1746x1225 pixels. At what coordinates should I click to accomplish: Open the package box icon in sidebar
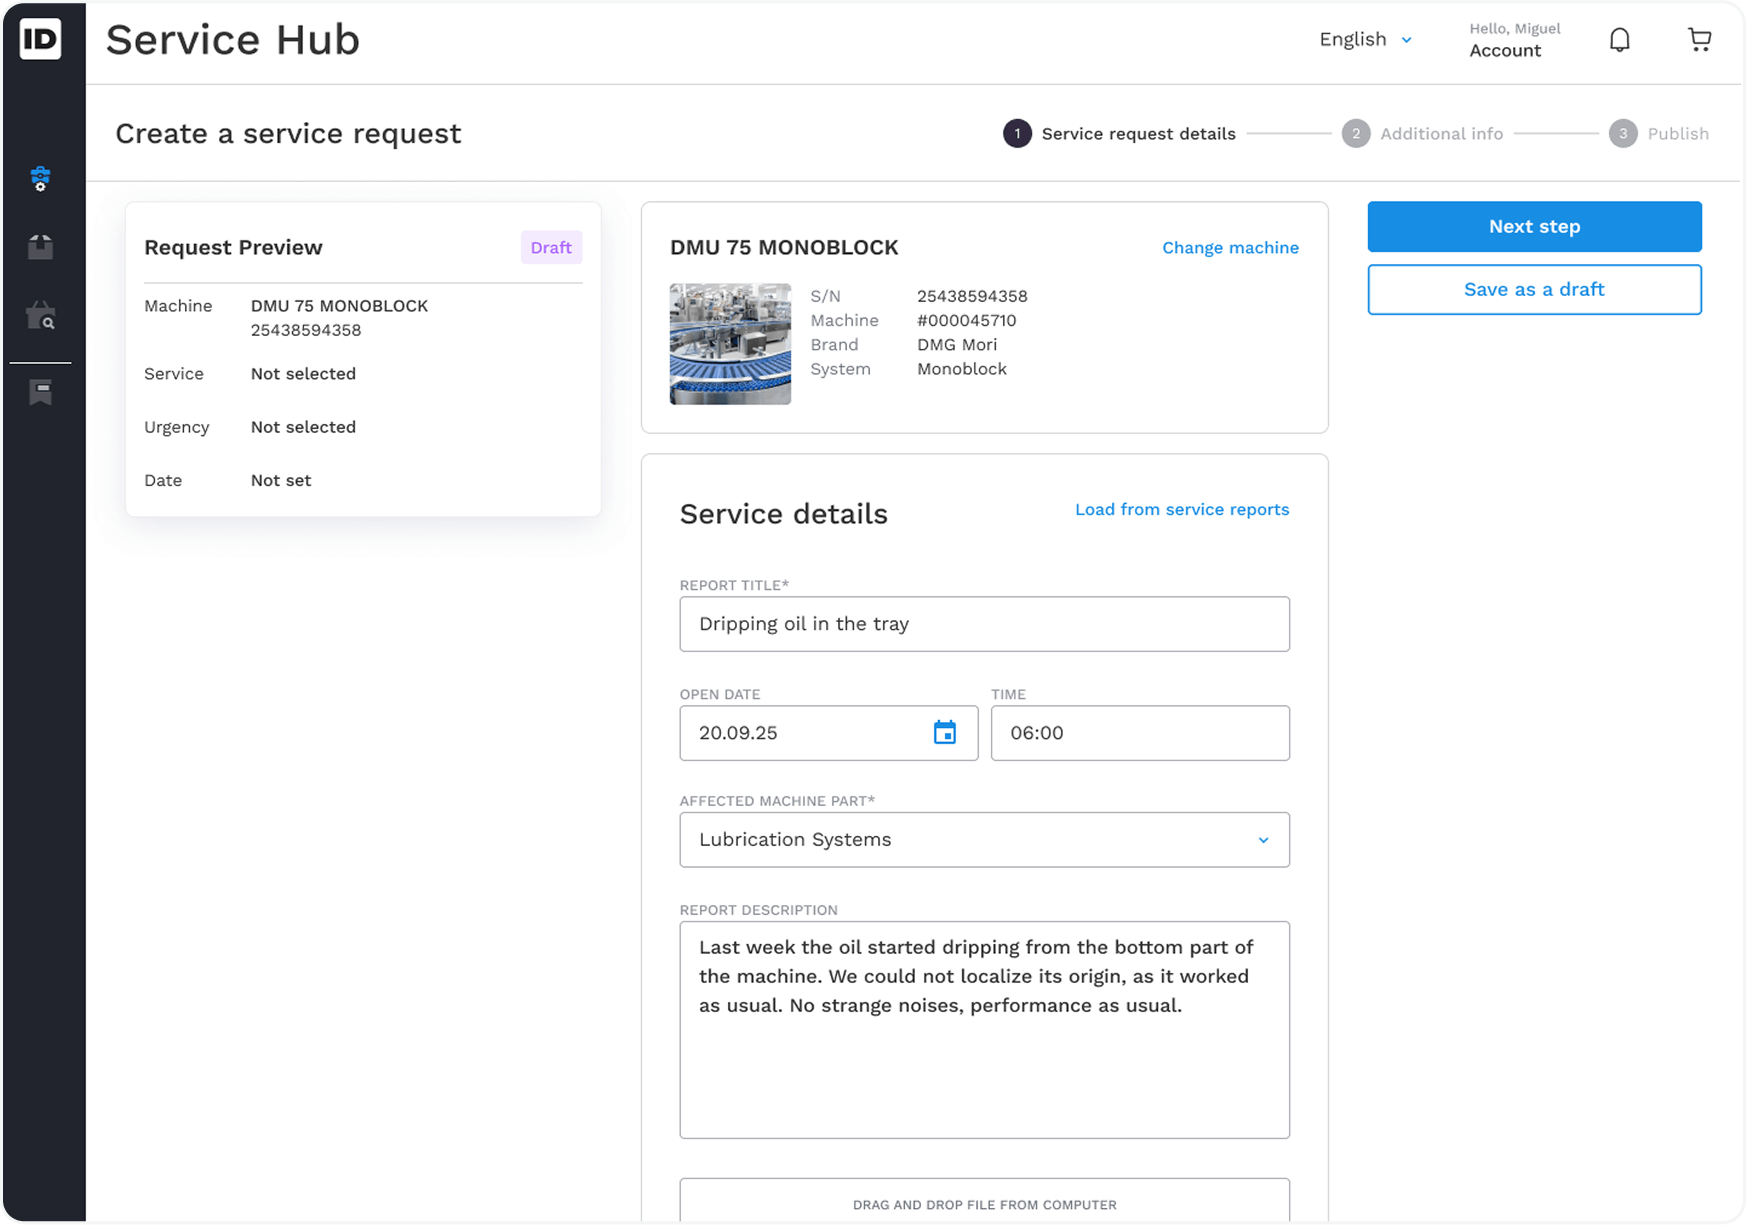(41, 247)
